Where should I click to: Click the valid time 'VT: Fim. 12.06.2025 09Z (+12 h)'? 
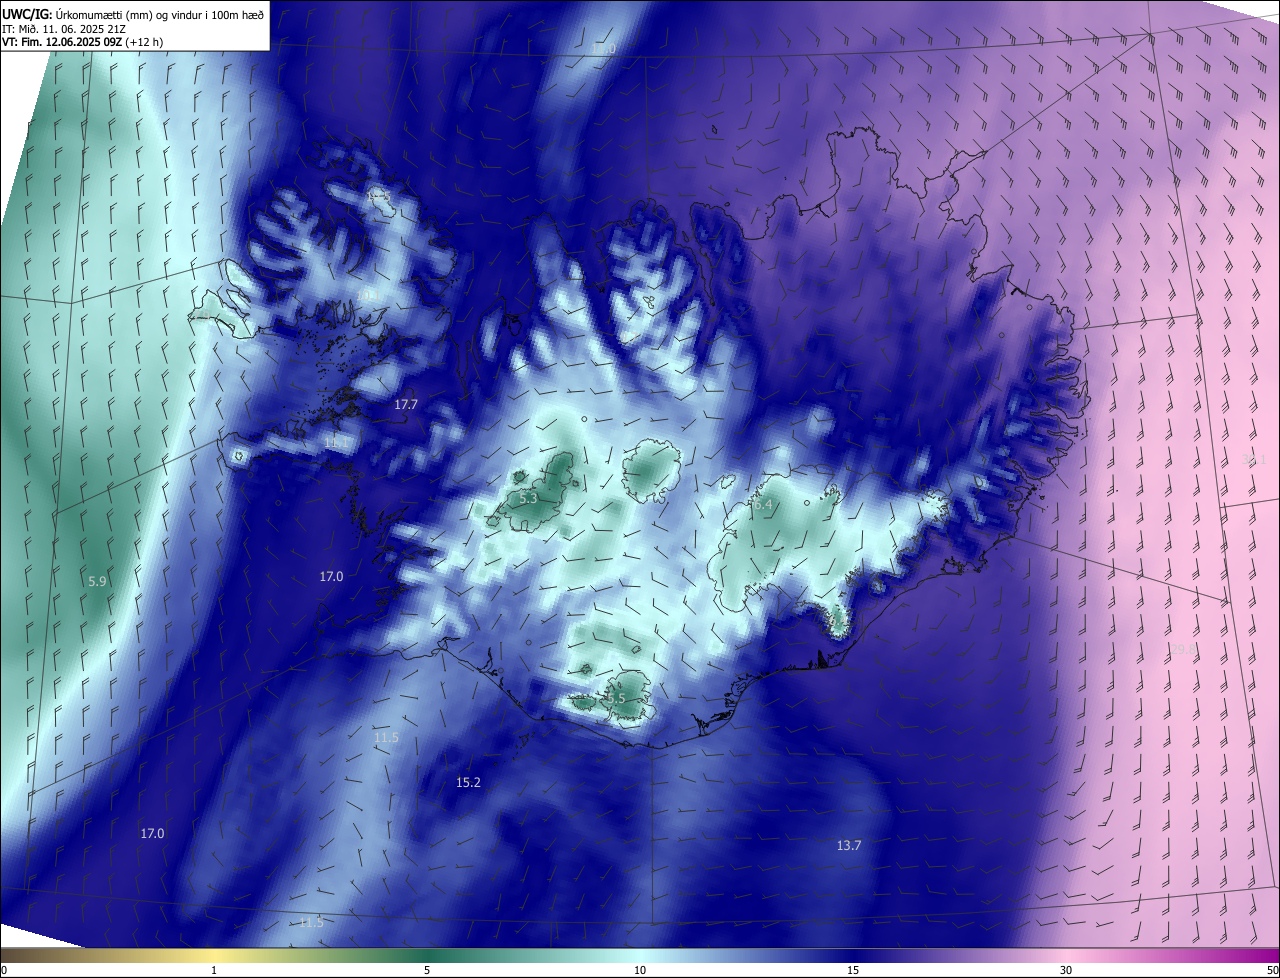[x=83, y=42]
